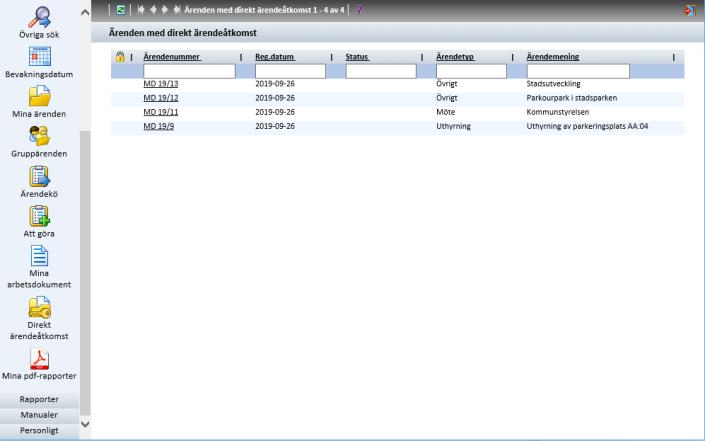Open Att göra clipboard icon
This screenshot has width=705, height=441.
tap(40, 216)
